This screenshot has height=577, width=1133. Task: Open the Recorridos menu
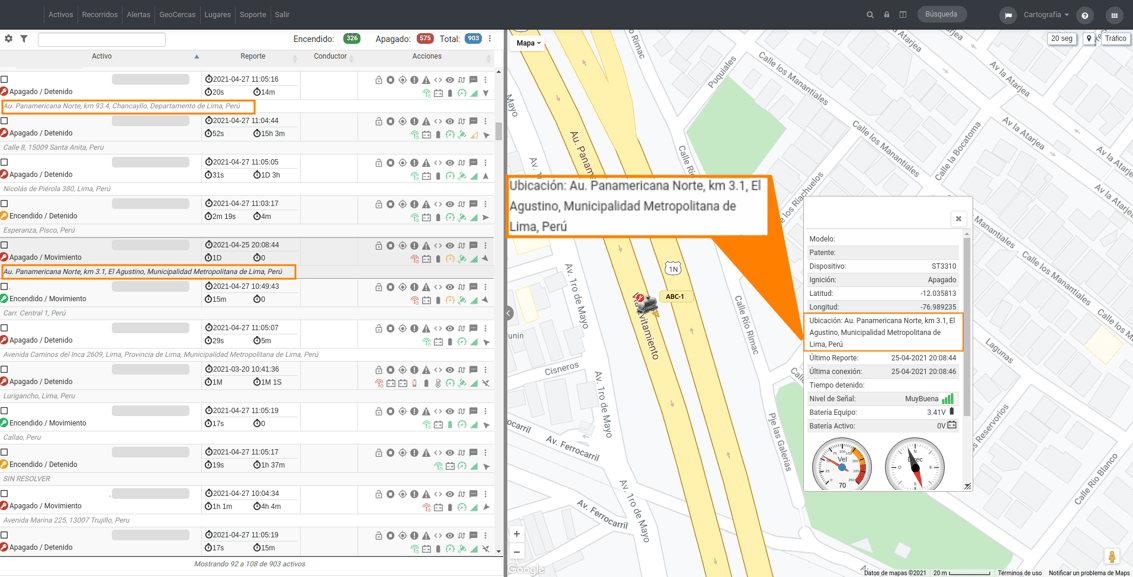(100, 14)
